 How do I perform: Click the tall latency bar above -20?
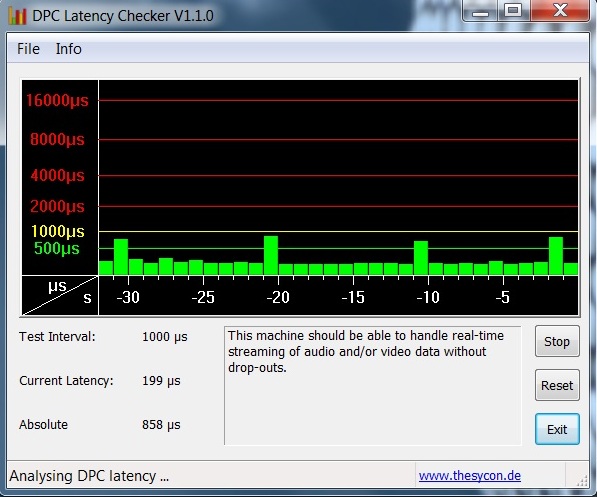pos(271,255)
